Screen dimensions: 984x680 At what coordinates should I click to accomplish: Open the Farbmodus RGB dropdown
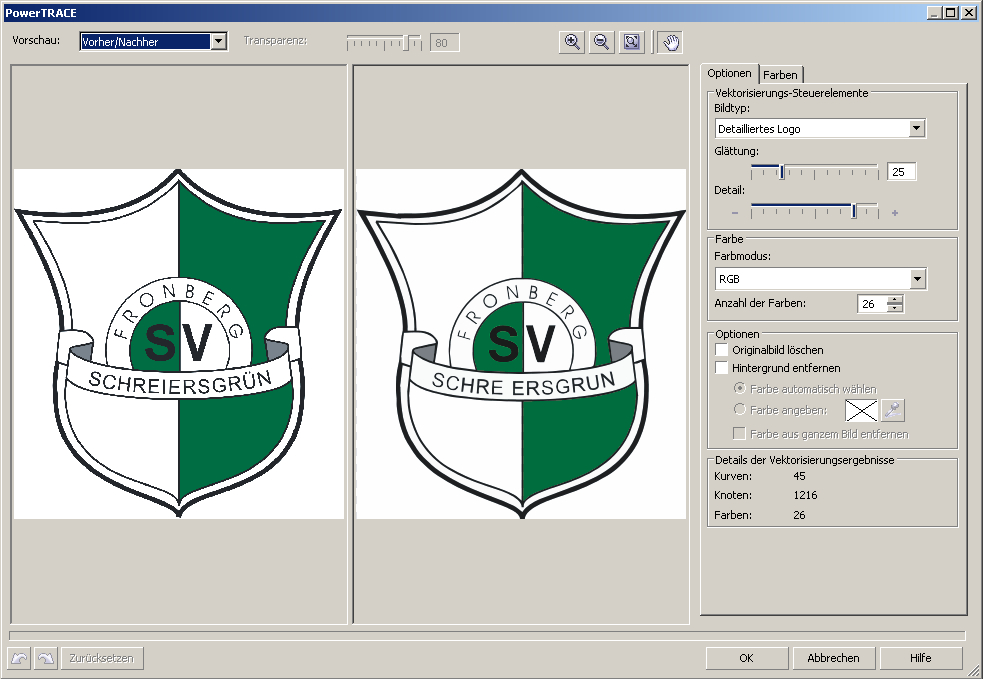(x=917, y=279)
